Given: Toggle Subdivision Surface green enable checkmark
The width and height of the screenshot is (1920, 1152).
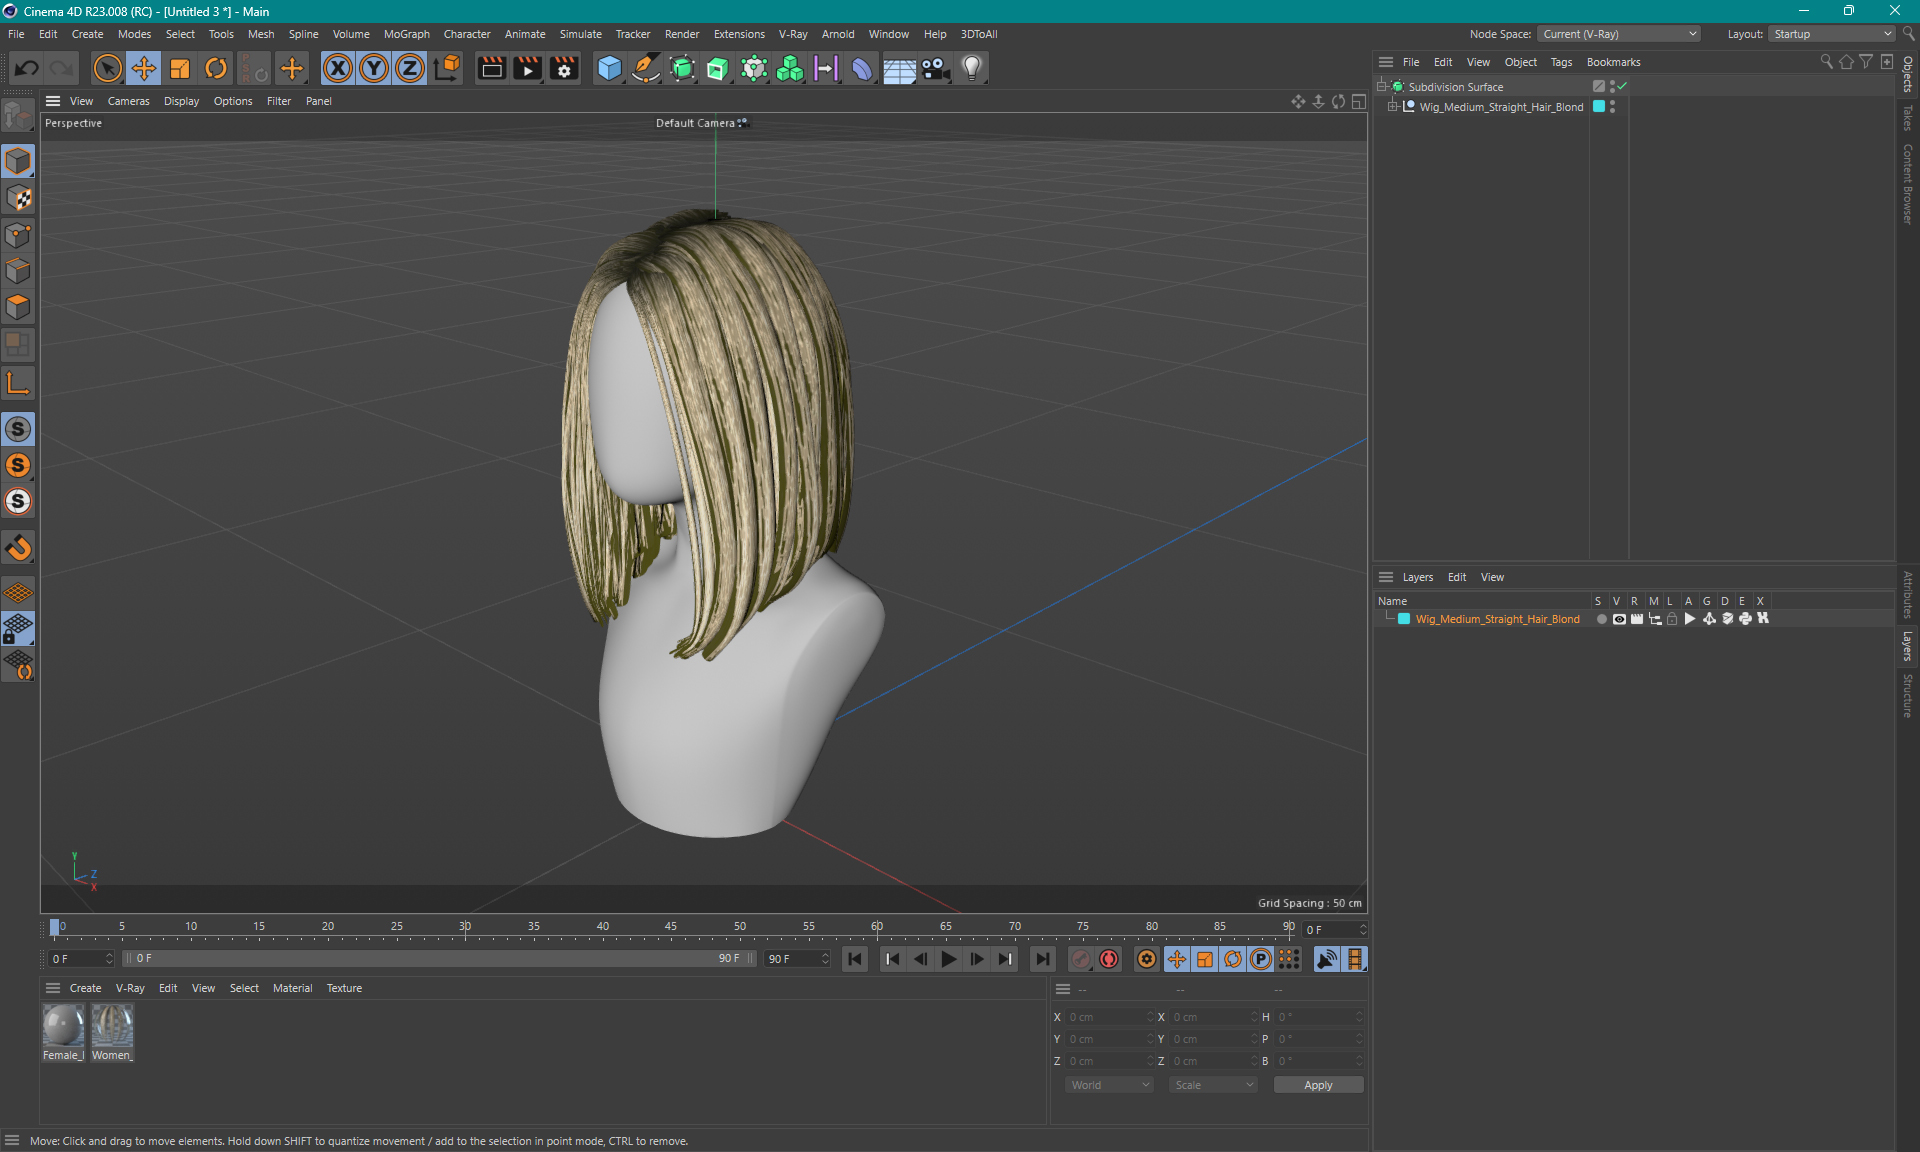Looking at the screenshot, I should [x=1622, y=86].
